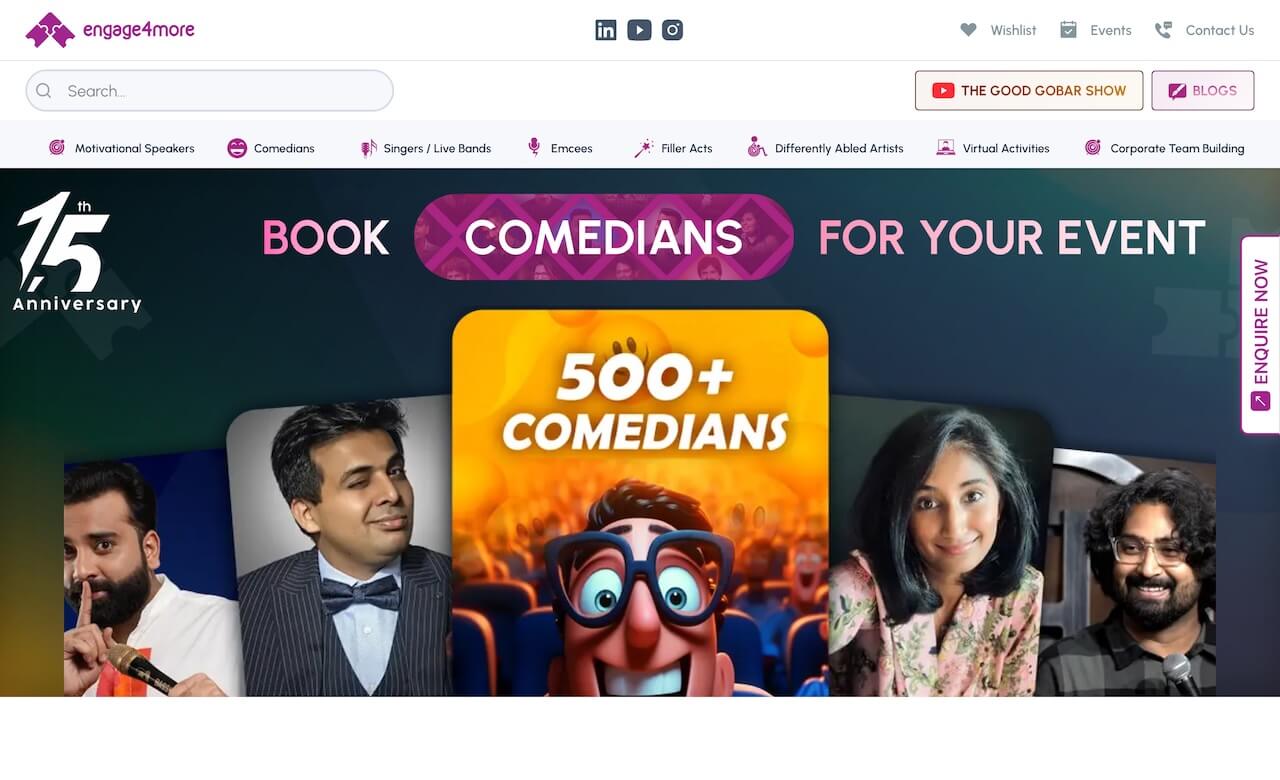Click the engage4more logo
Screen dimensions: 1280x780
point(110,30)
